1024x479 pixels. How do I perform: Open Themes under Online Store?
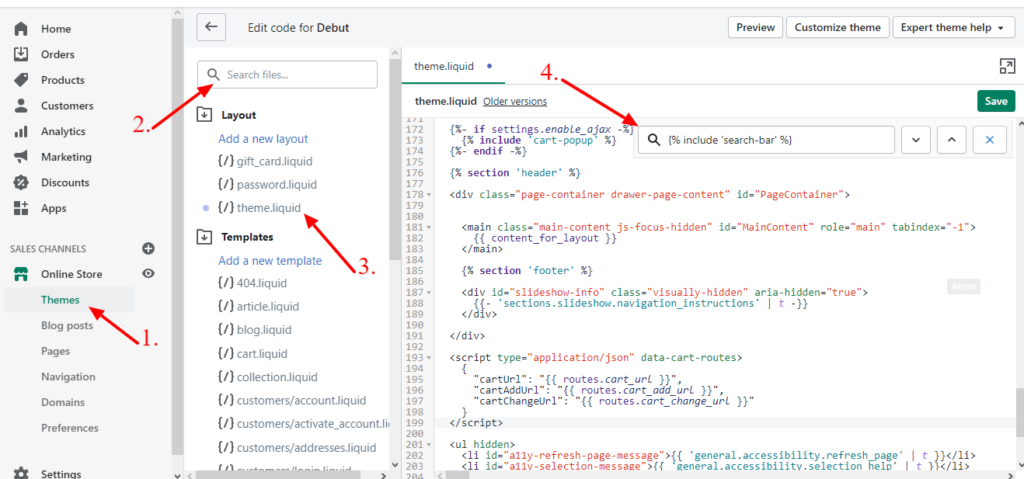[60, 300]
